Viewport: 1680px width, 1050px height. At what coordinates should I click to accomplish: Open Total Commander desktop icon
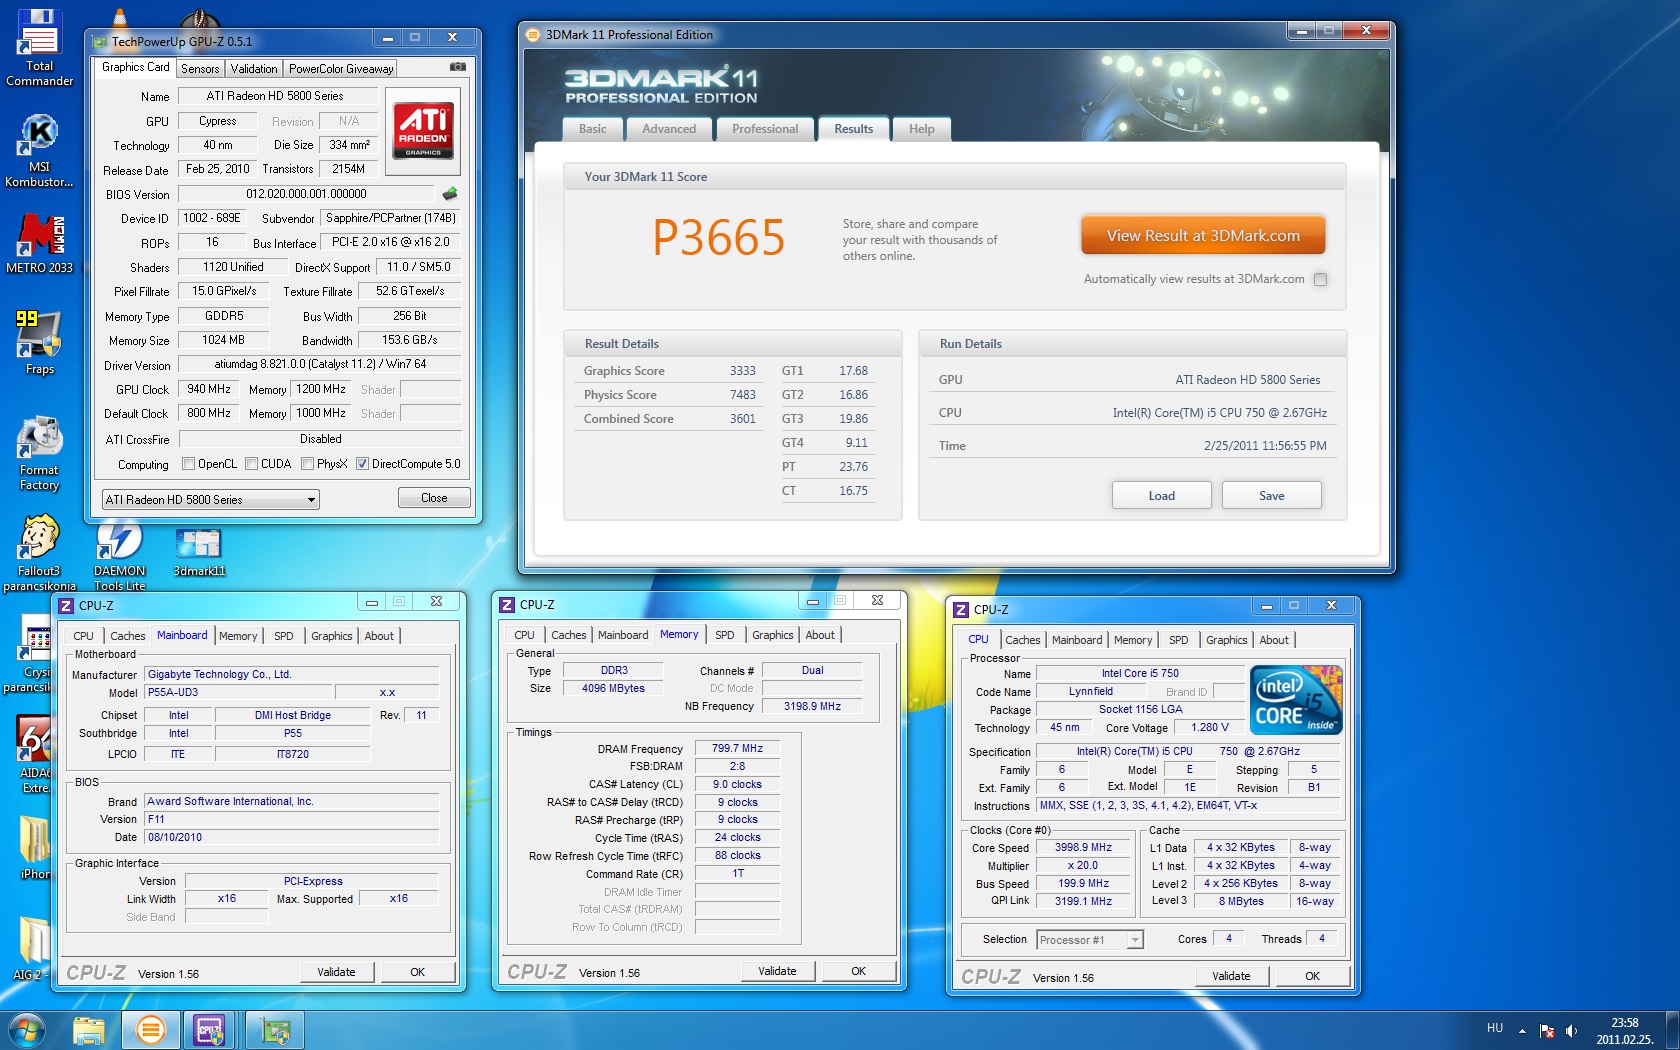click(x=39, y=47)
